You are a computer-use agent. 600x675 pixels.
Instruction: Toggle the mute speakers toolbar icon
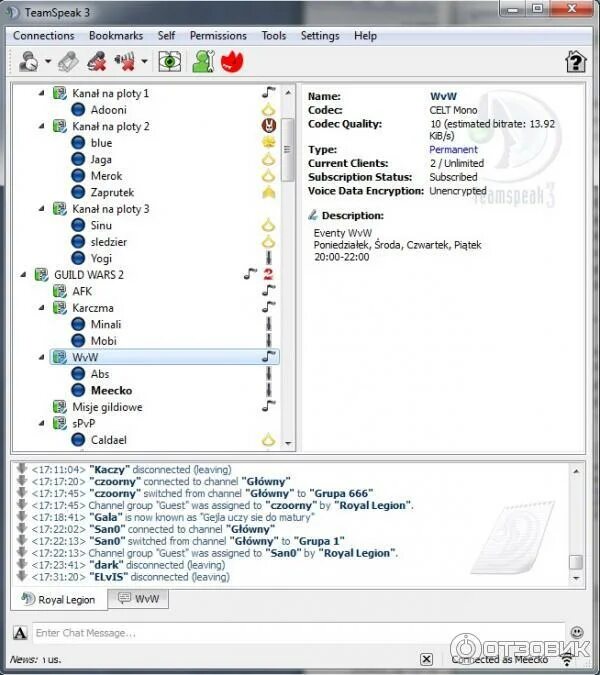coord(124,62)
